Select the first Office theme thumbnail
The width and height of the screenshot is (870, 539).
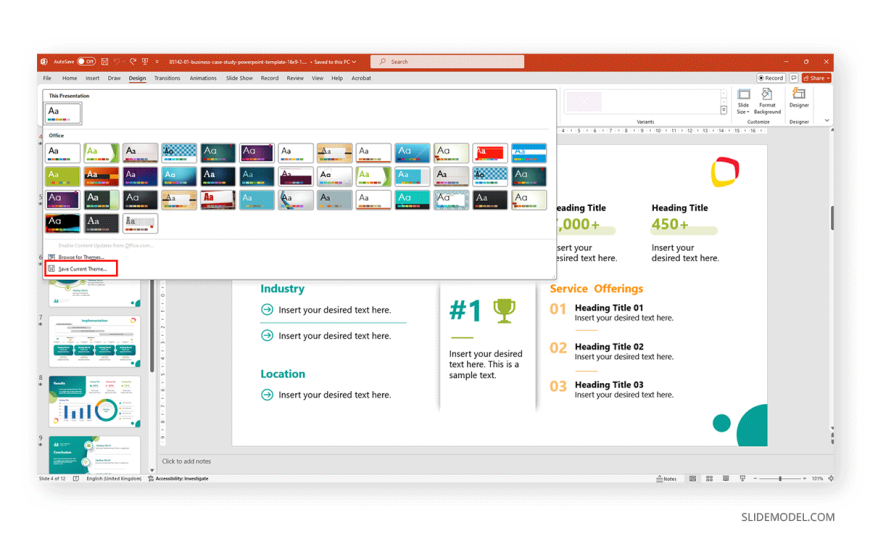point(63,153)
